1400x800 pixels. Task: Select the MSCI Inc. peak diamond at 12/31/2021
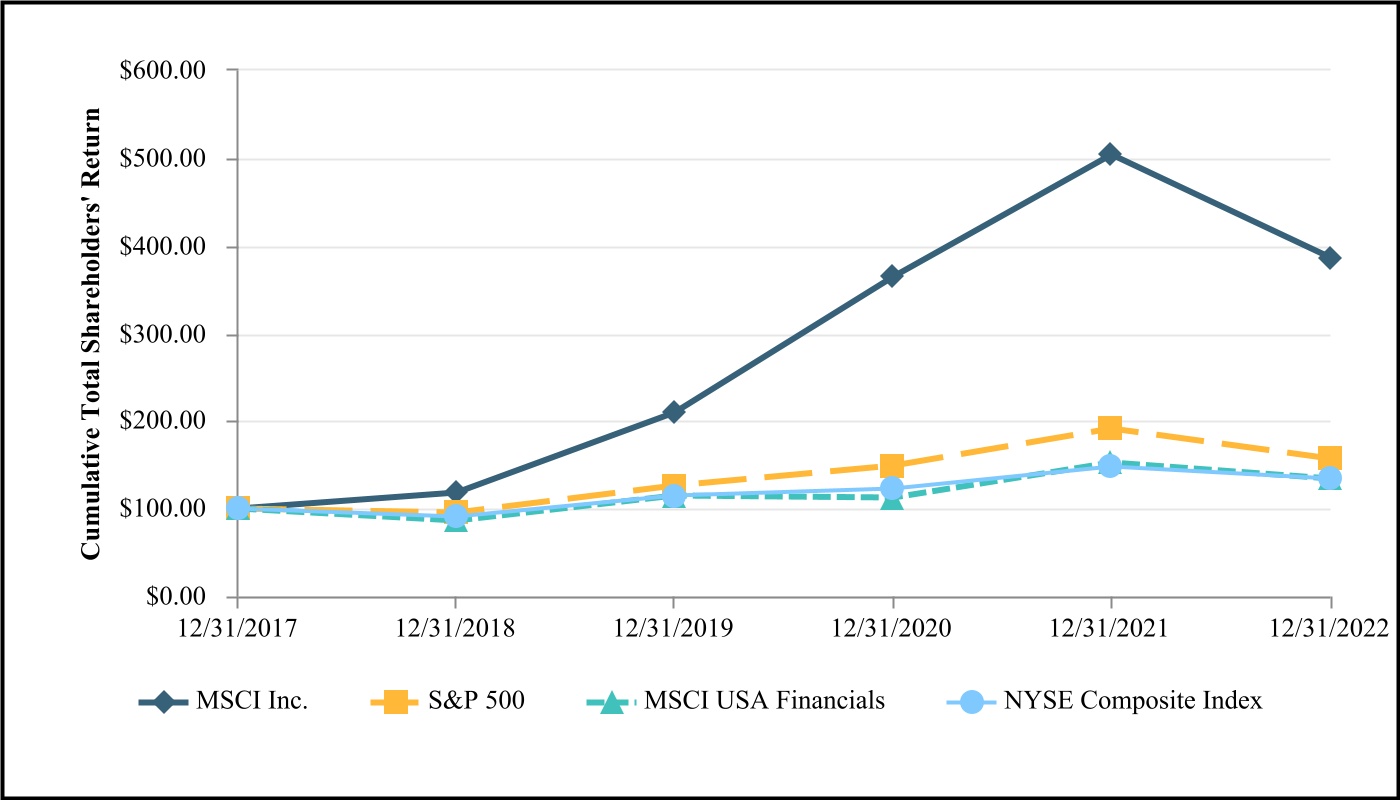[x=1109, y=154]
